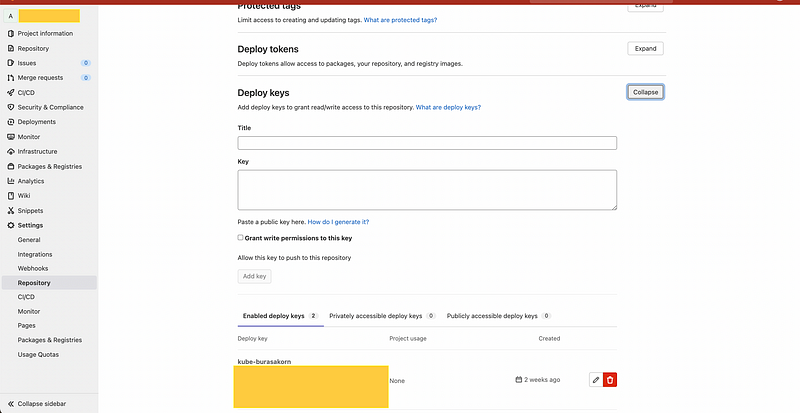The image size is (800, 413).
Task: Open the CI/CD rocket icon in sidebar
Action: click(10, 92)
